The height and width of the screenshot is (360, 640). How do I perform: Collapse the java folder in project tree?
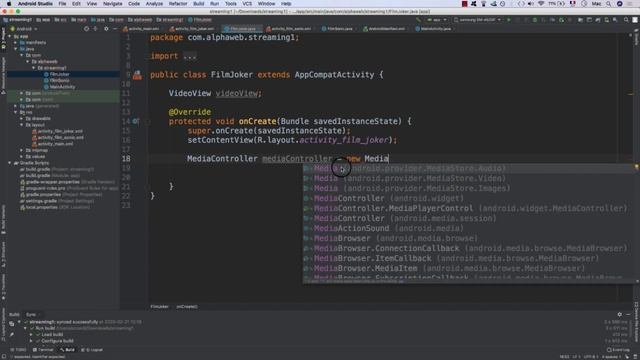click(x=16, y=49)
